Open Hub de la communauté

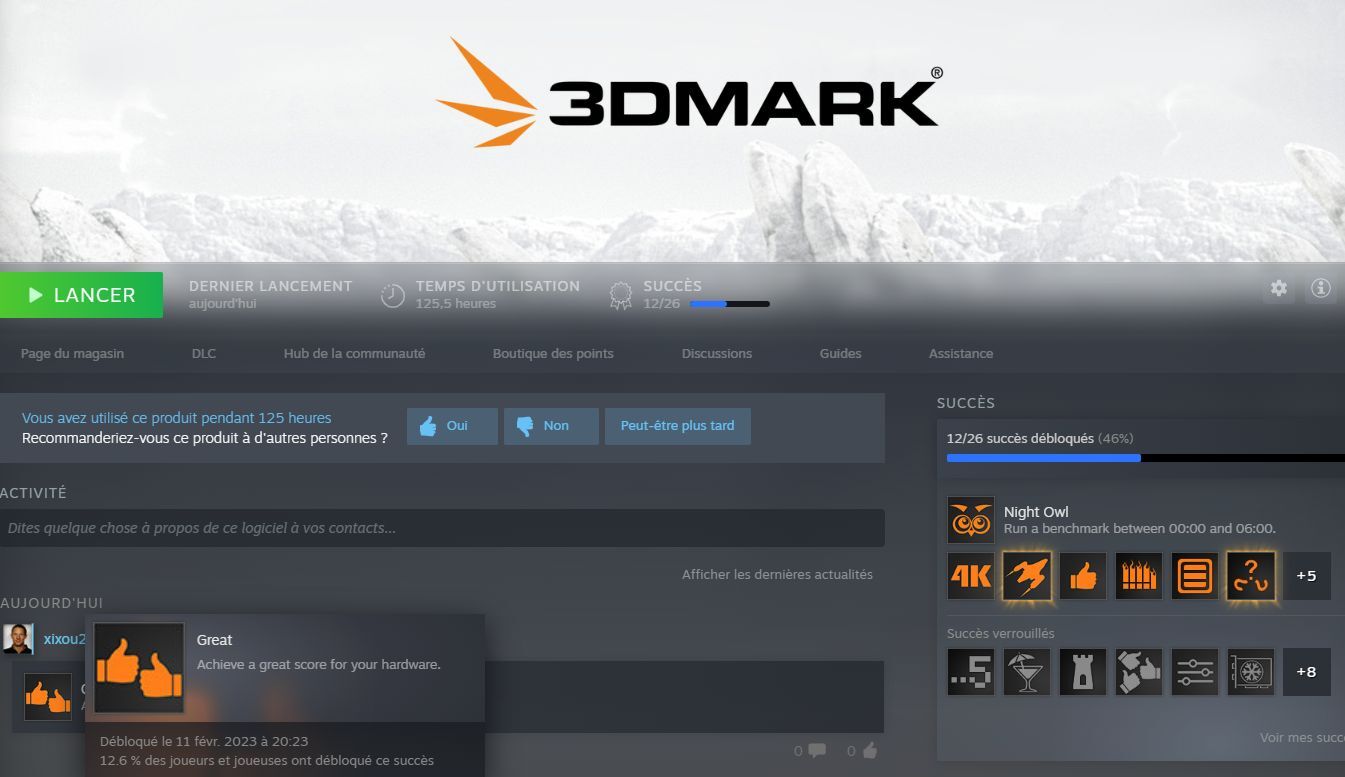coord(354,353)
